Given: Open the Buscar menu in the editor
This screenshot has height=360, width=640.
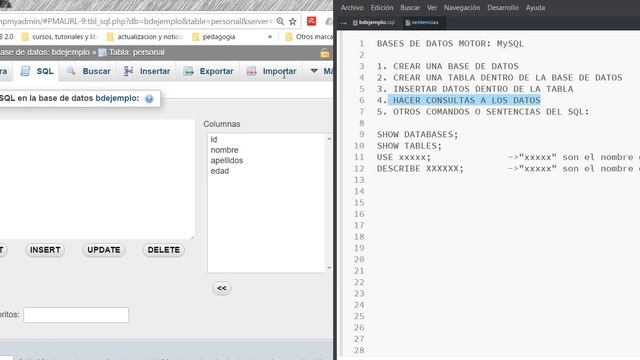Looking at the screenshot, I should coord(410,8).
